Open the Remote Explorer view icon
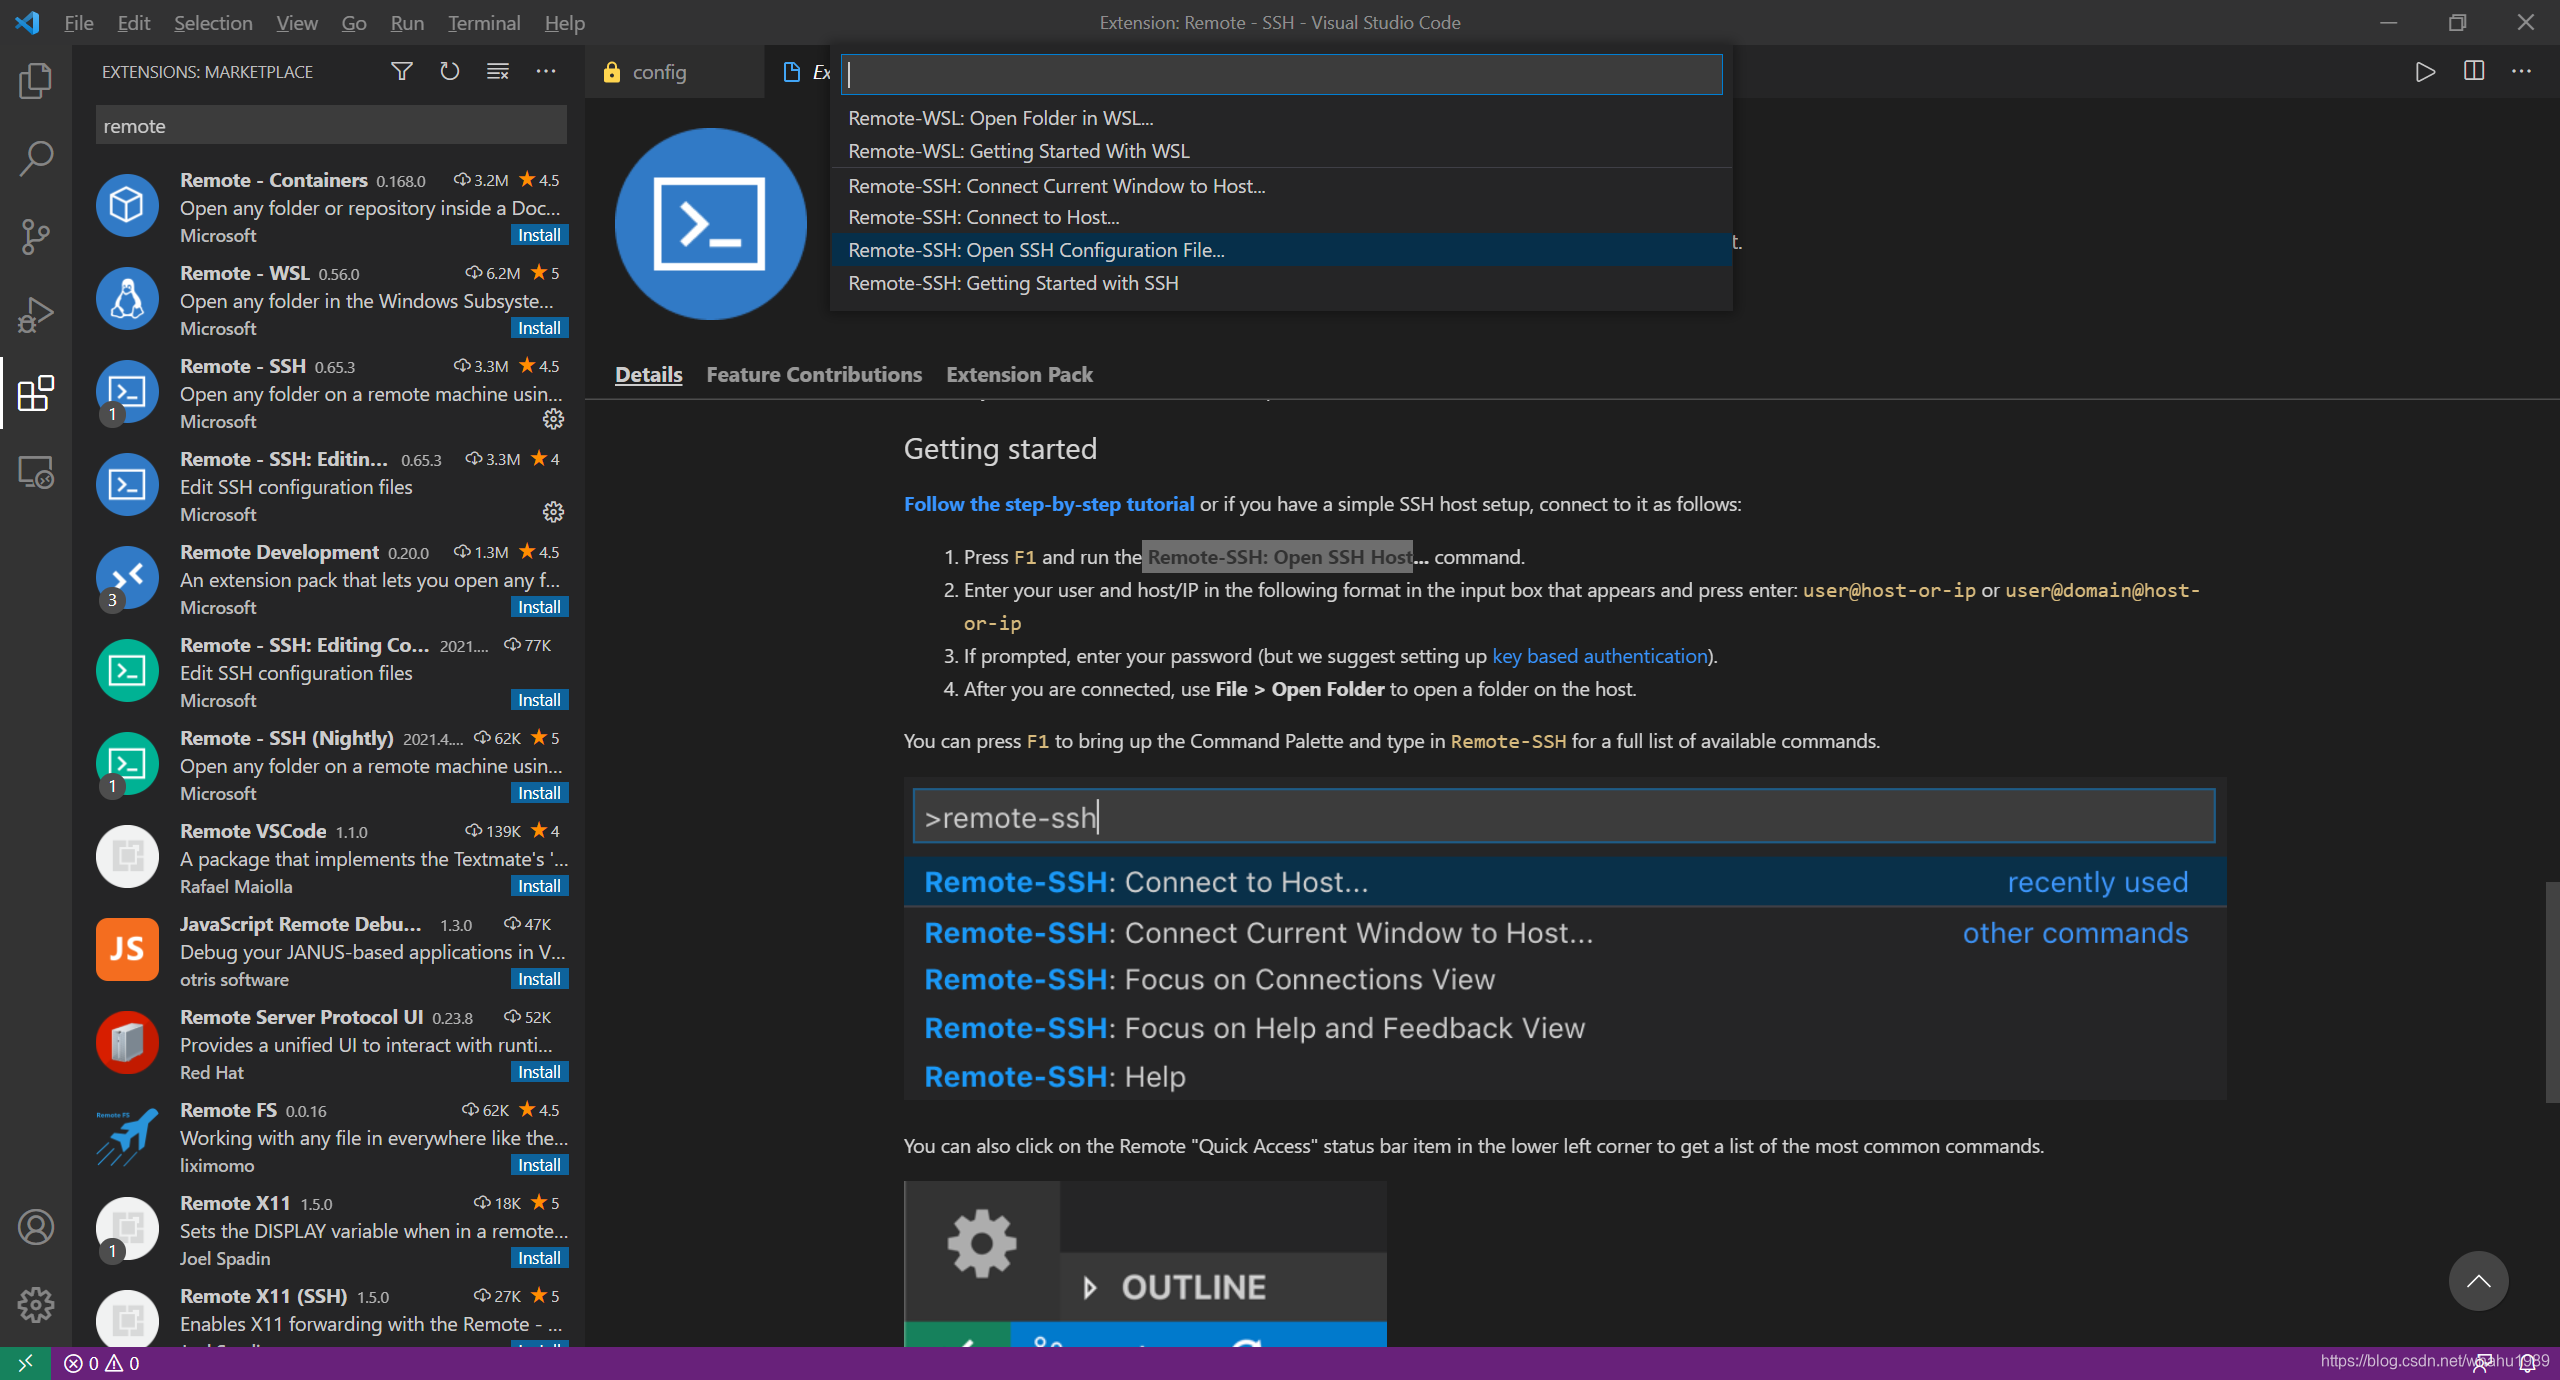Screen dimensions: 2560x1380 36,472
